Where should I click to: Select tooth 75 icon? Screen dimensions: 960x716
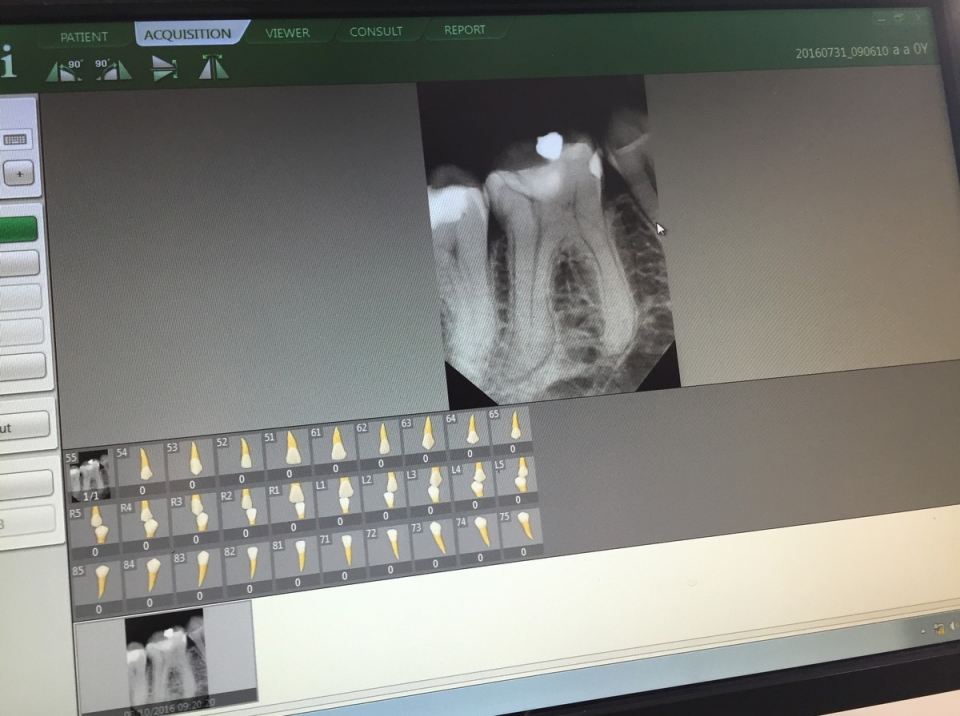[x=521, y=533]
